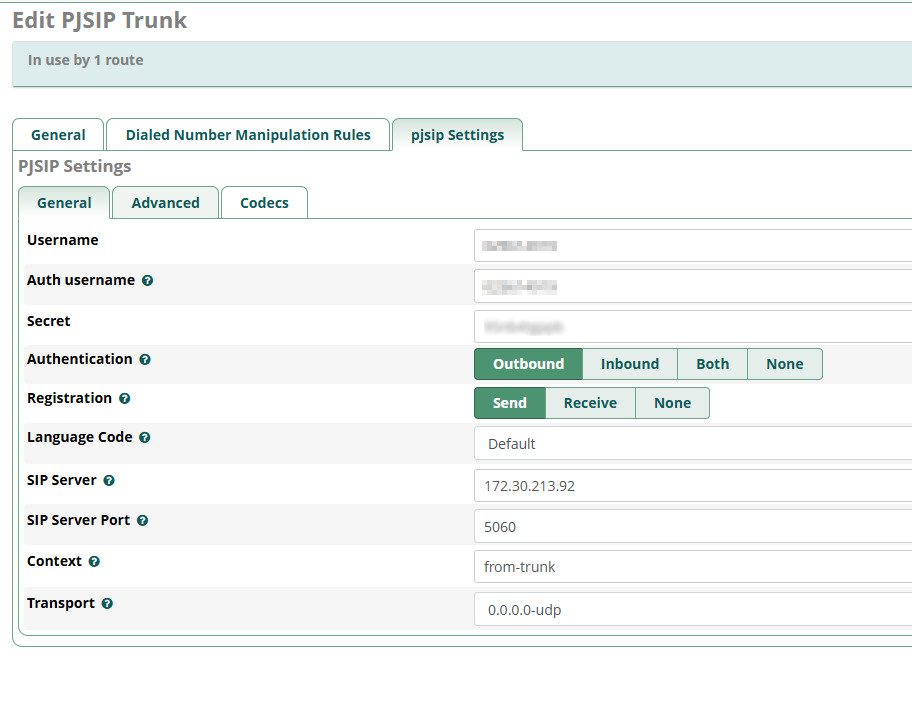
Task: Click the SIP Server address field
Action: click(x=692, y=486)
